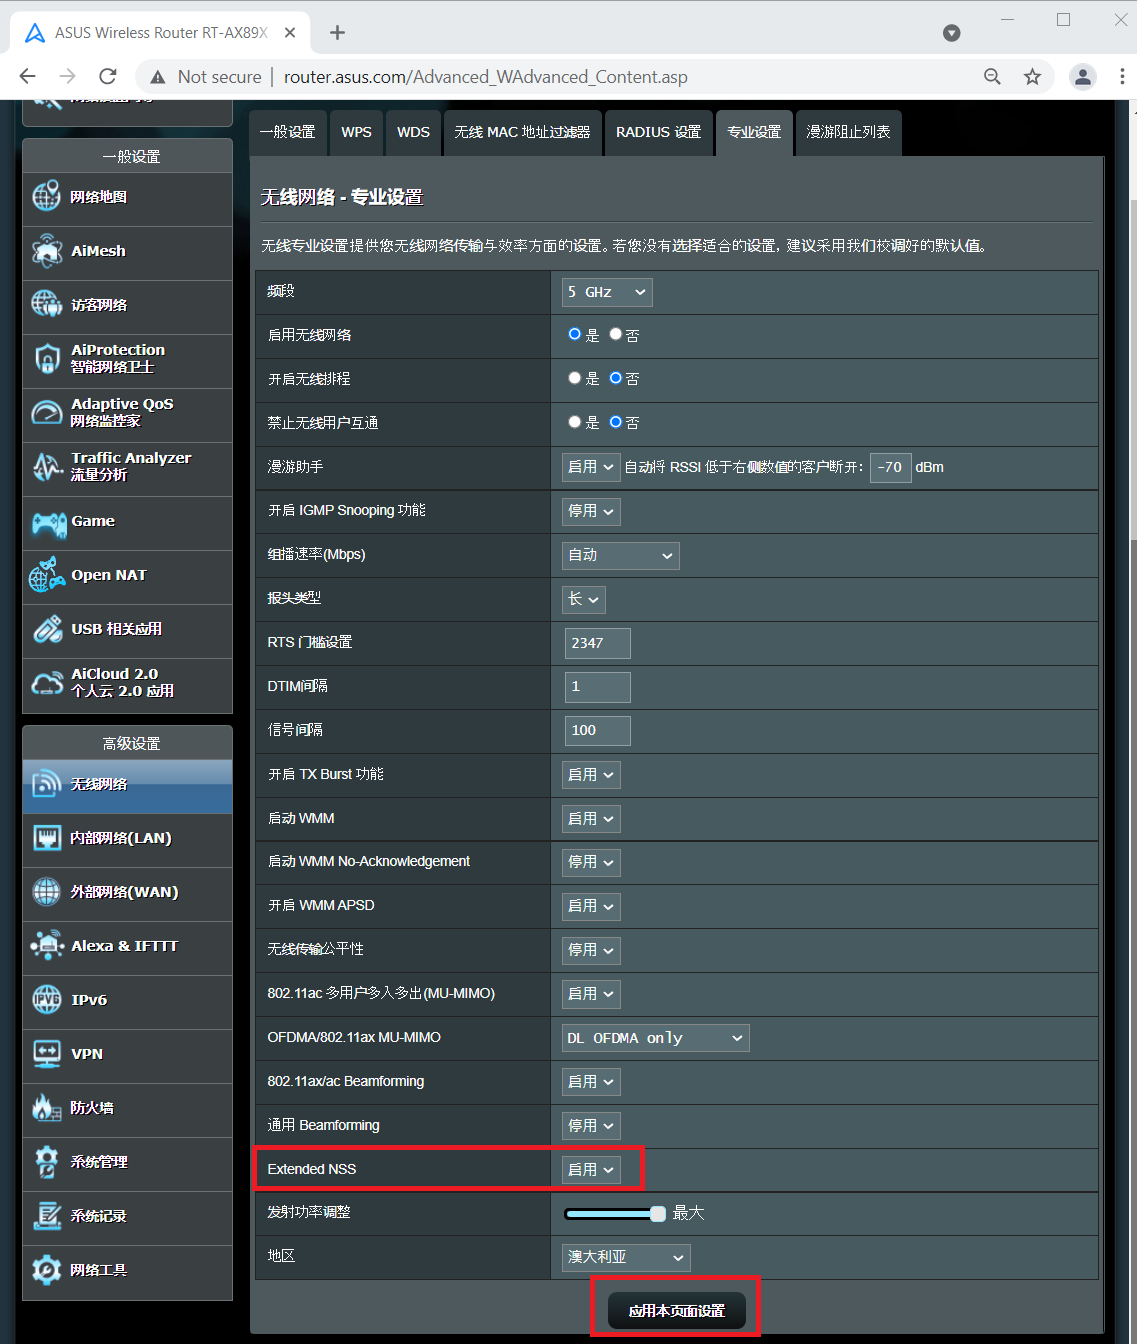Screen dimensions: 1137x1344
Task: Go back to previous page
Action: (x=27, y=76)
